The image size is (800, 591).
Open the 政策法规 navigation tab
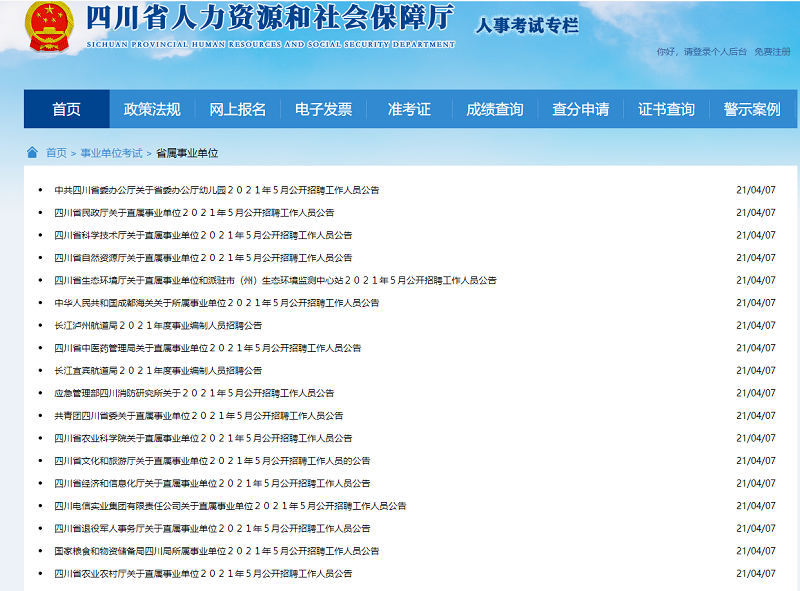(x=152, y=110)
